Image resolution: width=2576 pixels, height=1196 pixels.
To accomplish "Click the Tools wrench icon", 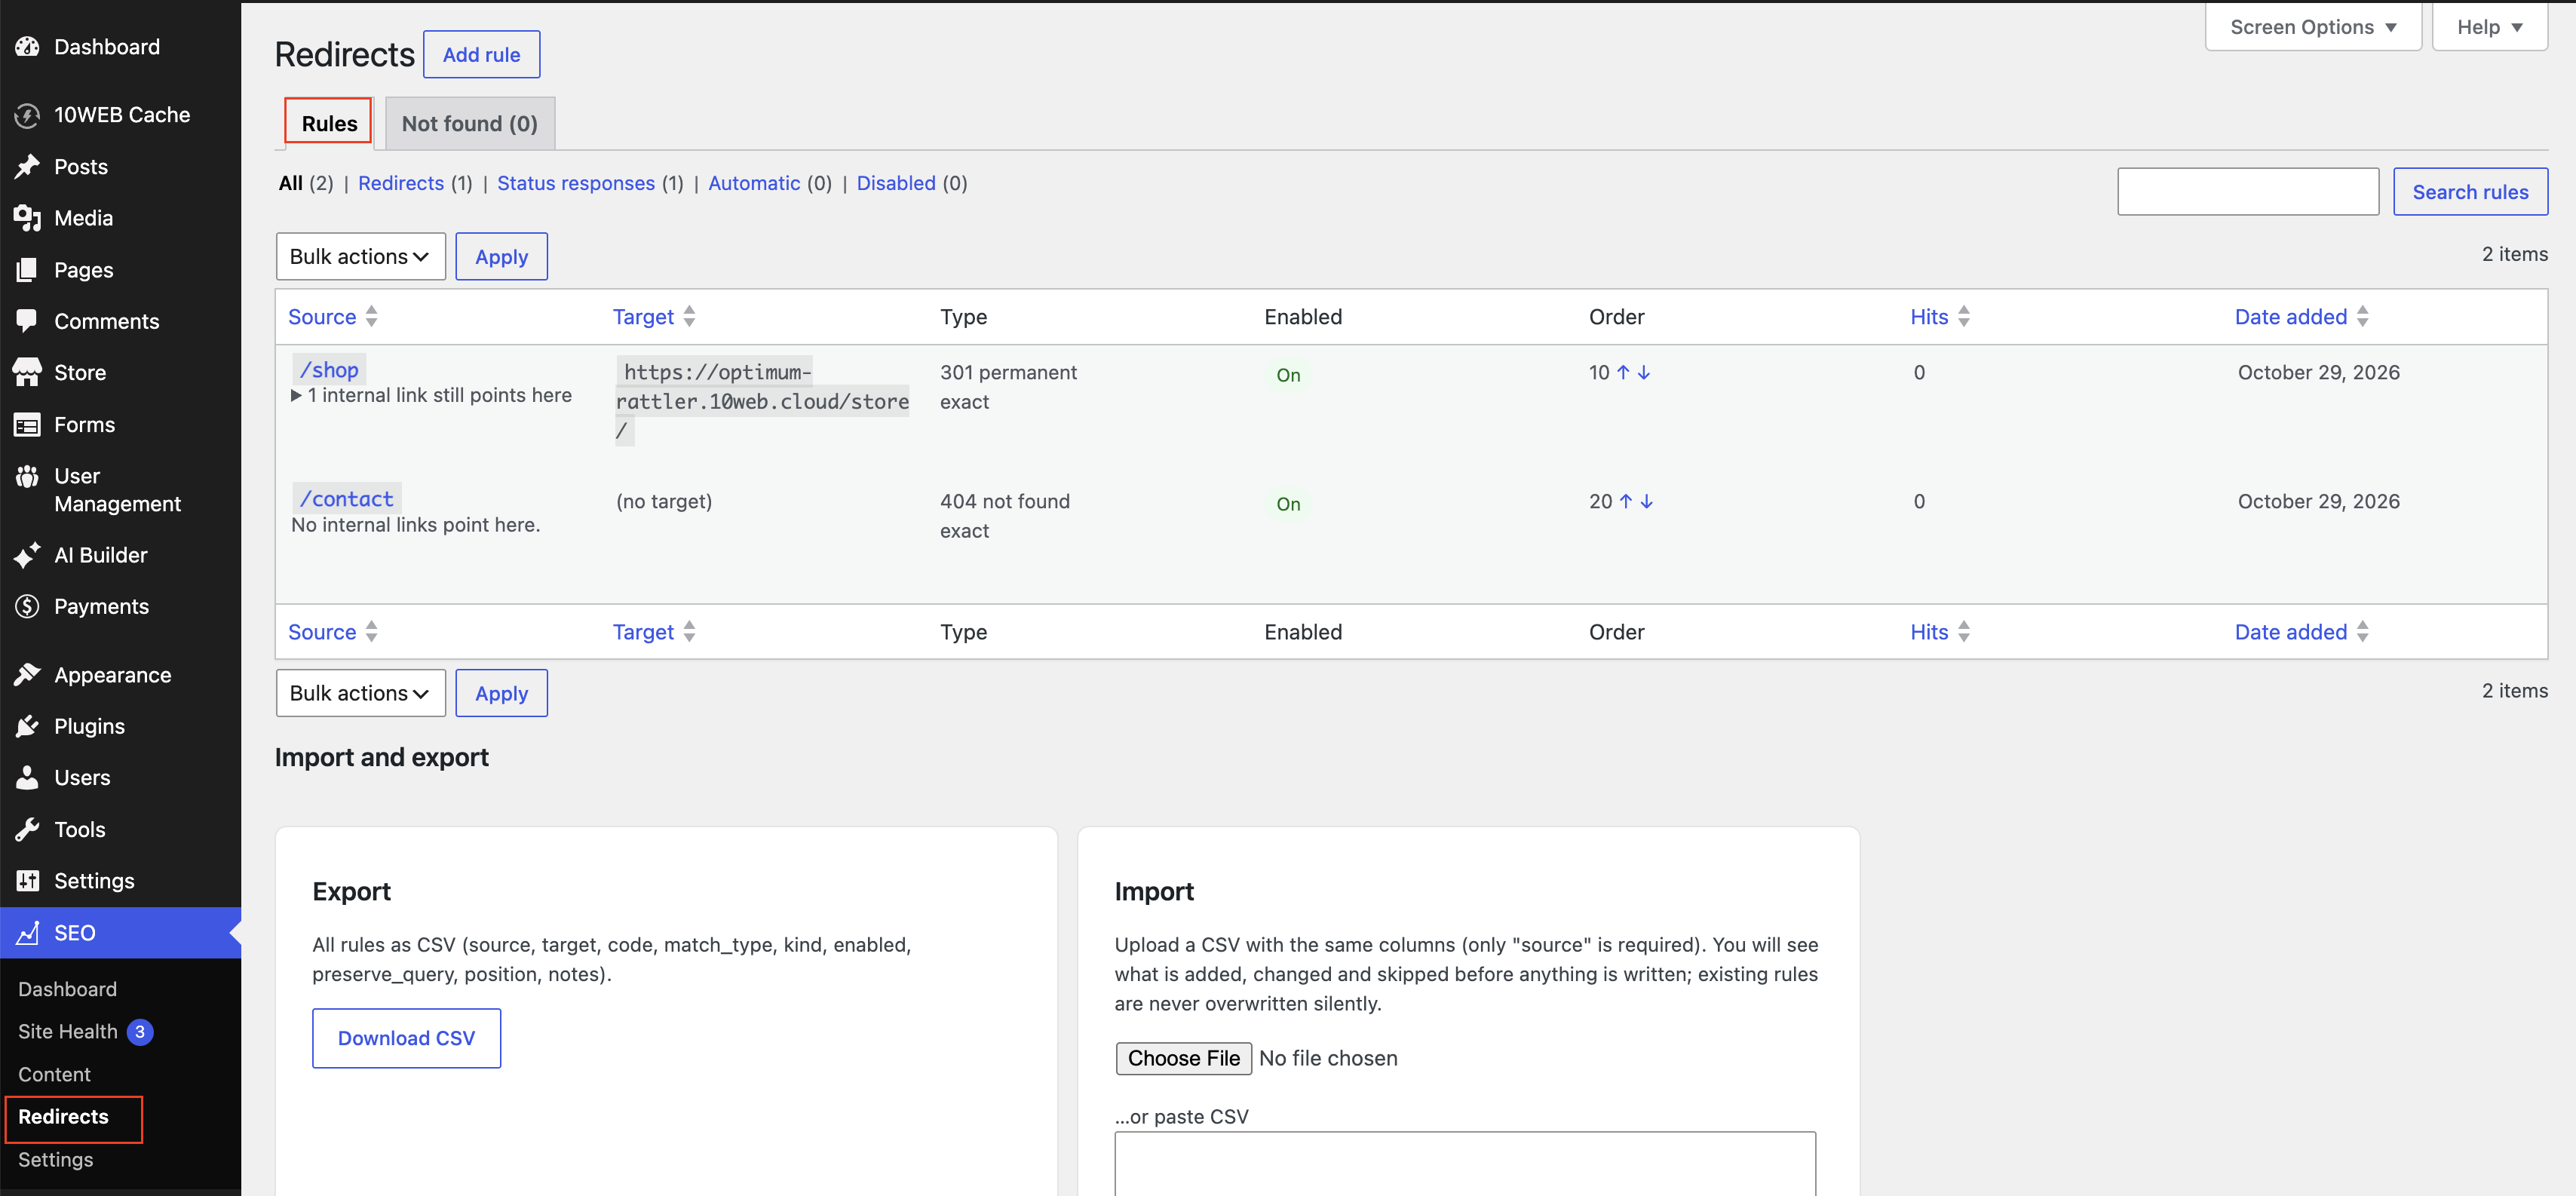I will [27, 830].
